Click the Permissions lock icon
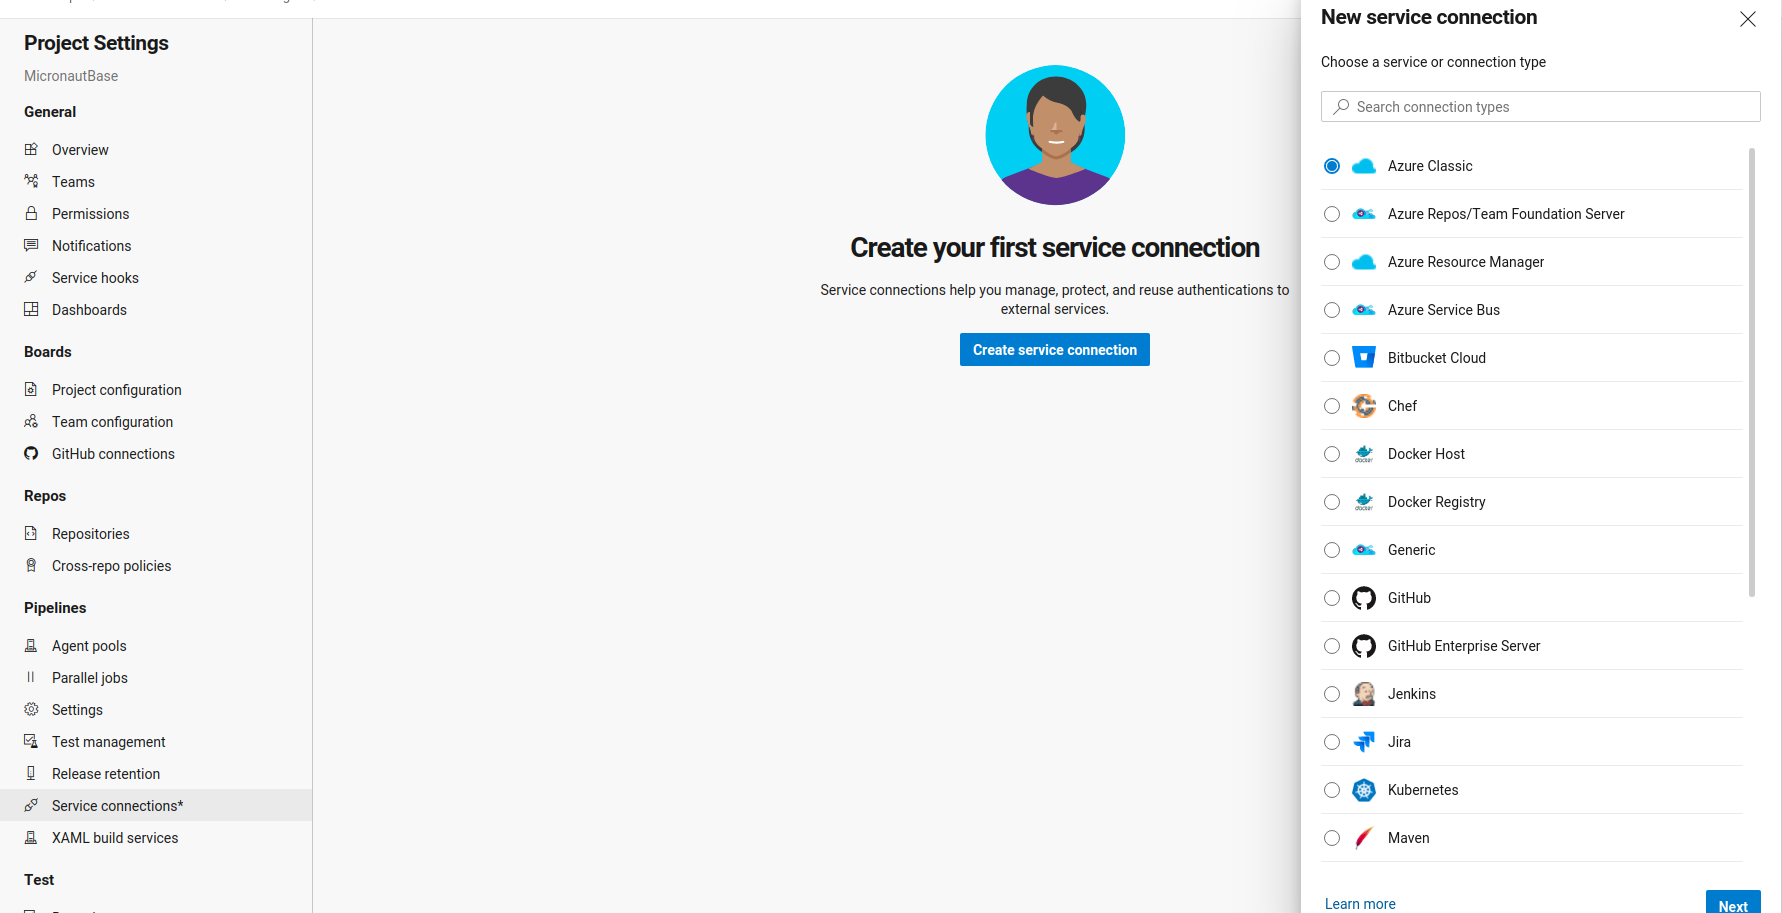Screen dimensions: 1782x913 click(31, 213)
